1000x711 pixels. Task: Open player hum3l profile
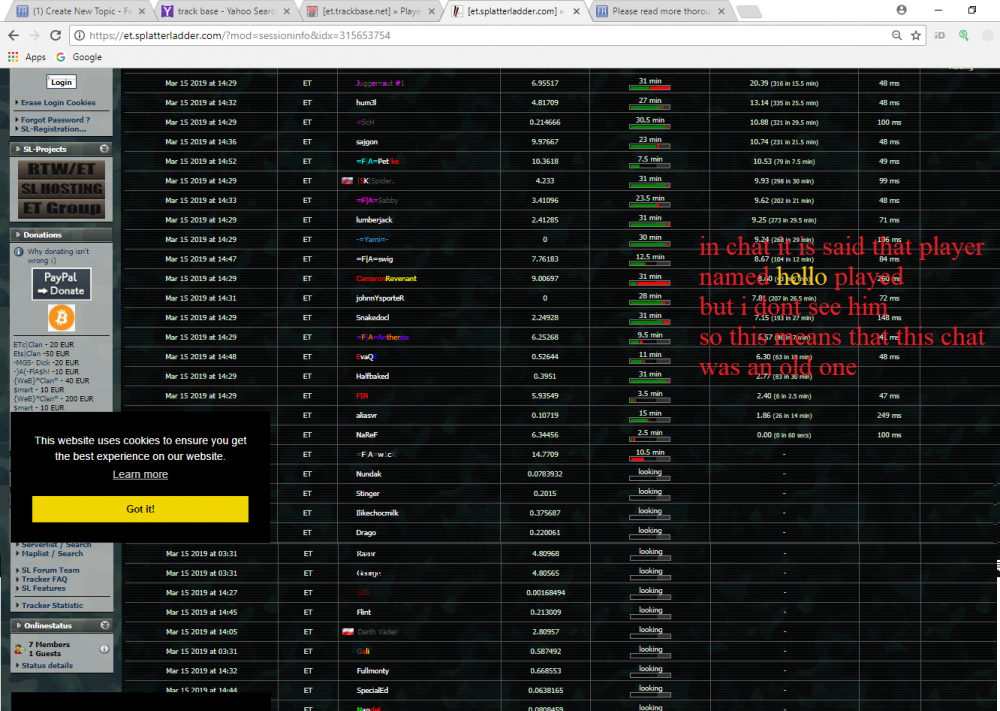click(366, 103)
